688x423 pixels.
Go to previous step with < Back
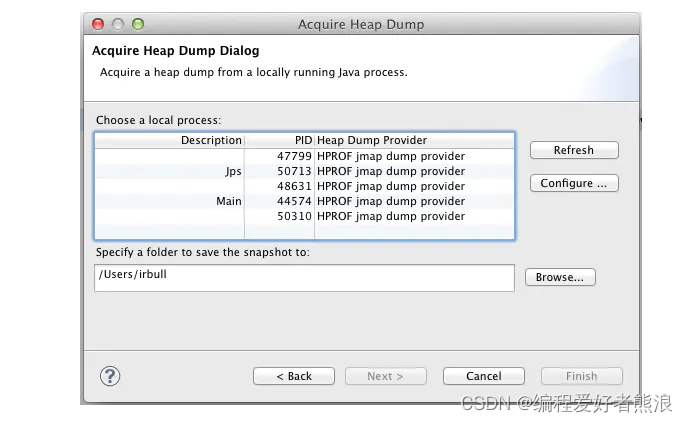294,376
